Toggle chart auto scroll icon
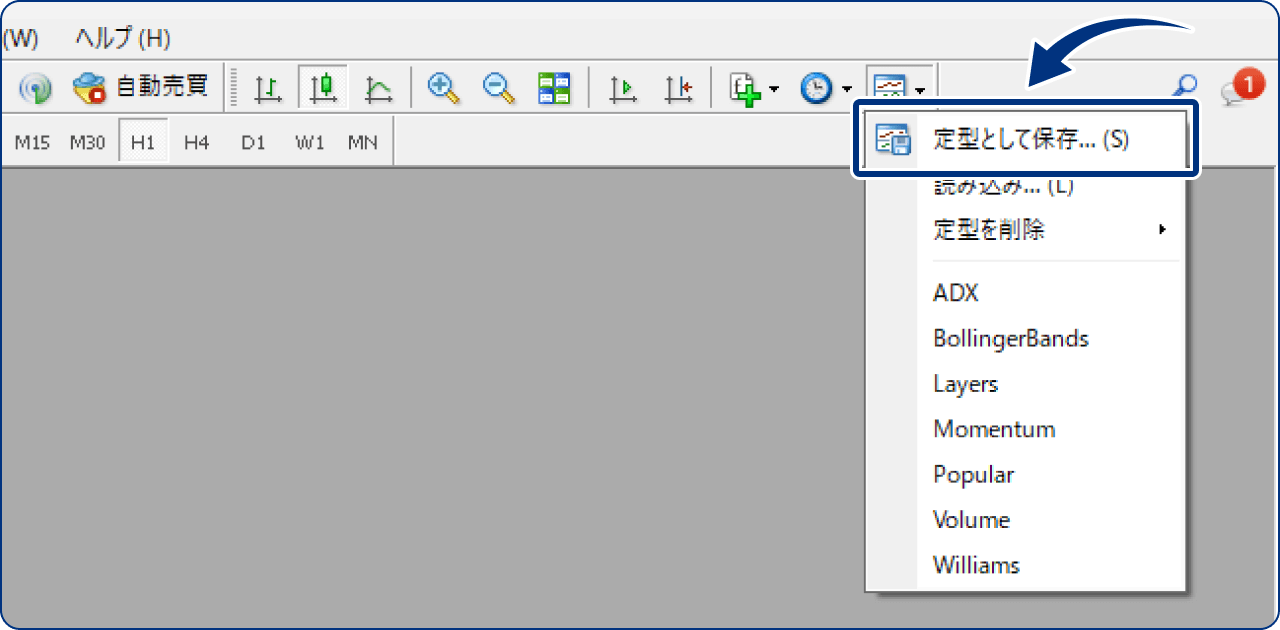 point(624,89)
